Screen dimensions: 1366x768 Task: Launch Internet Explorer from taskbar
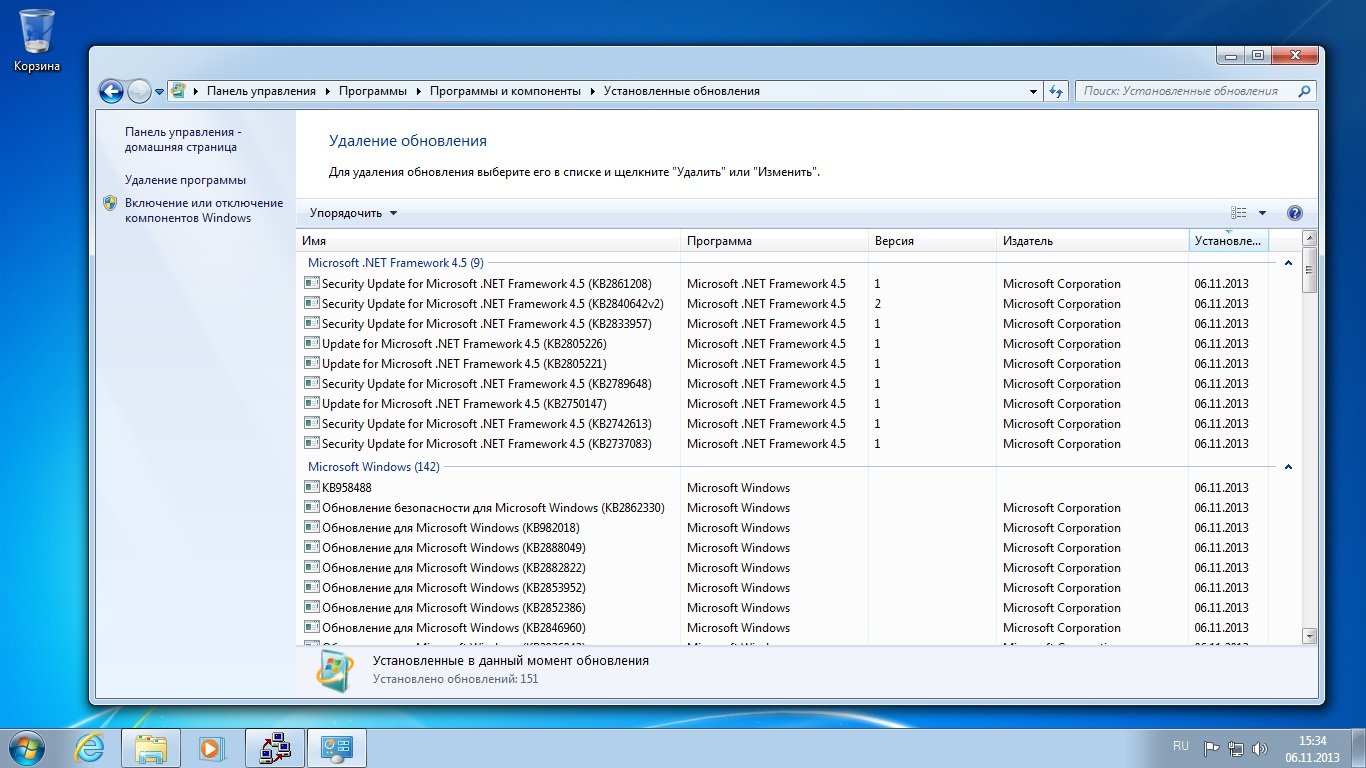(x=90, y=747)
